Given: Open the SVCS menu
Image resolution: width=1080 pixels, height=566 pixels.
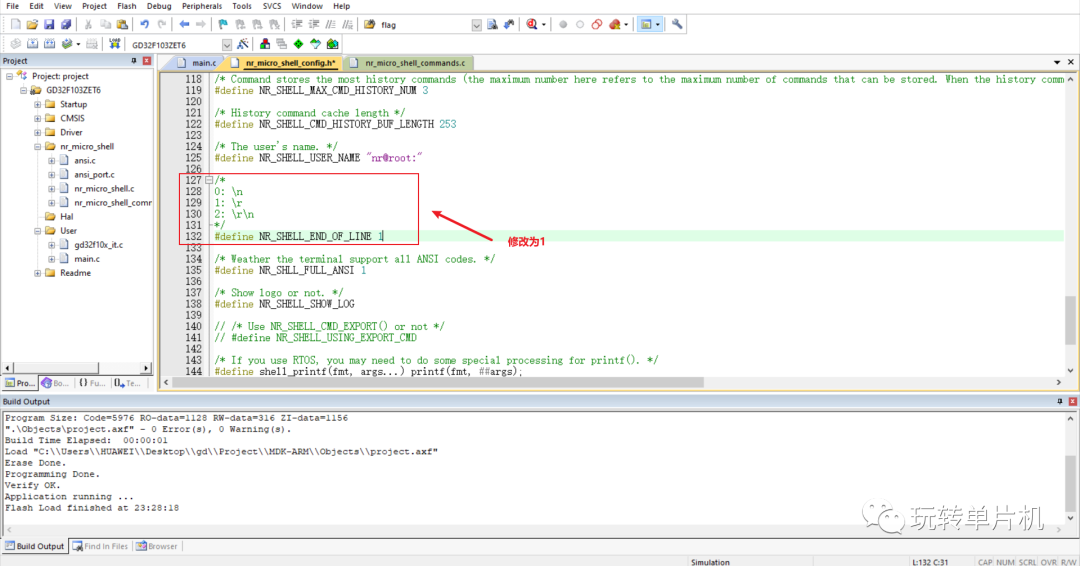Looking at the screenshot, I should (x=272, y=6).
